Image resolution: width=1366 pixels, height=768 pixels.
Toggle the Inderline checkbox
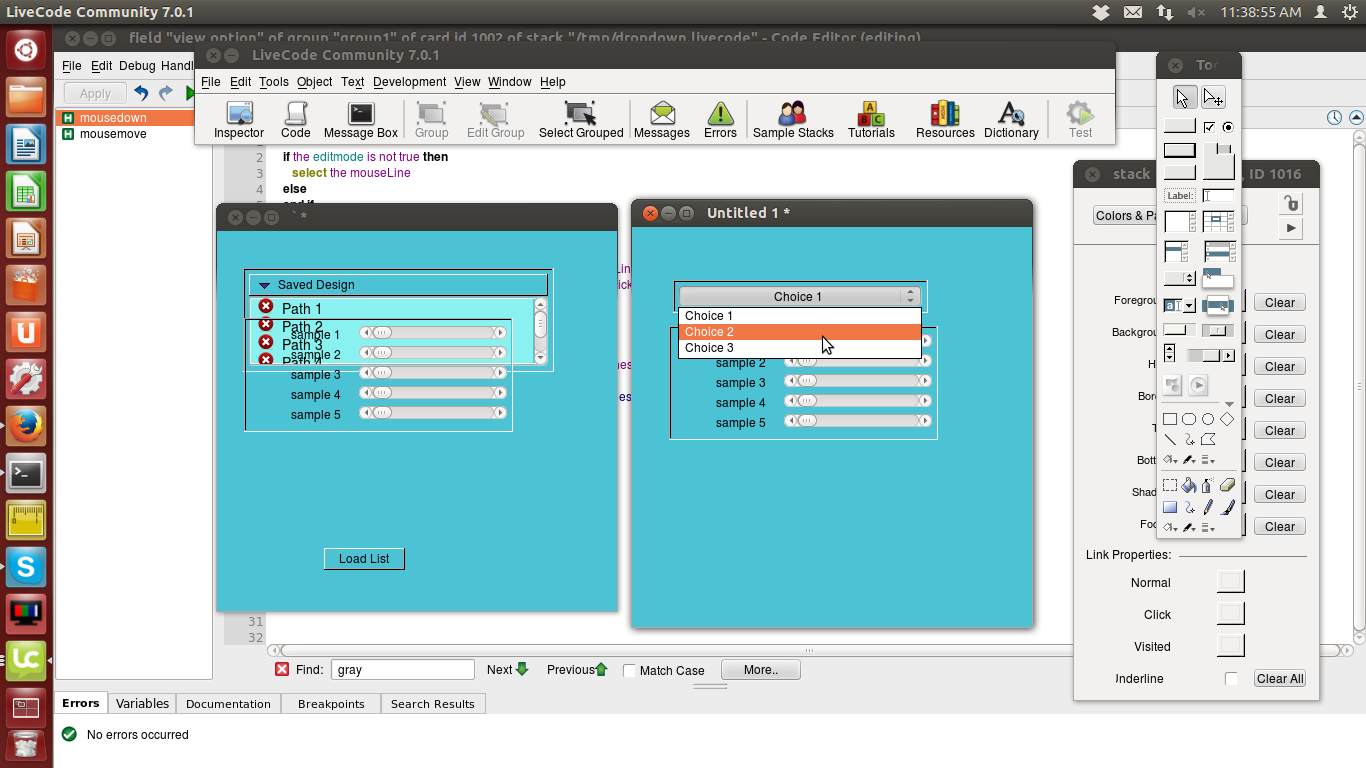[1231, 679]
